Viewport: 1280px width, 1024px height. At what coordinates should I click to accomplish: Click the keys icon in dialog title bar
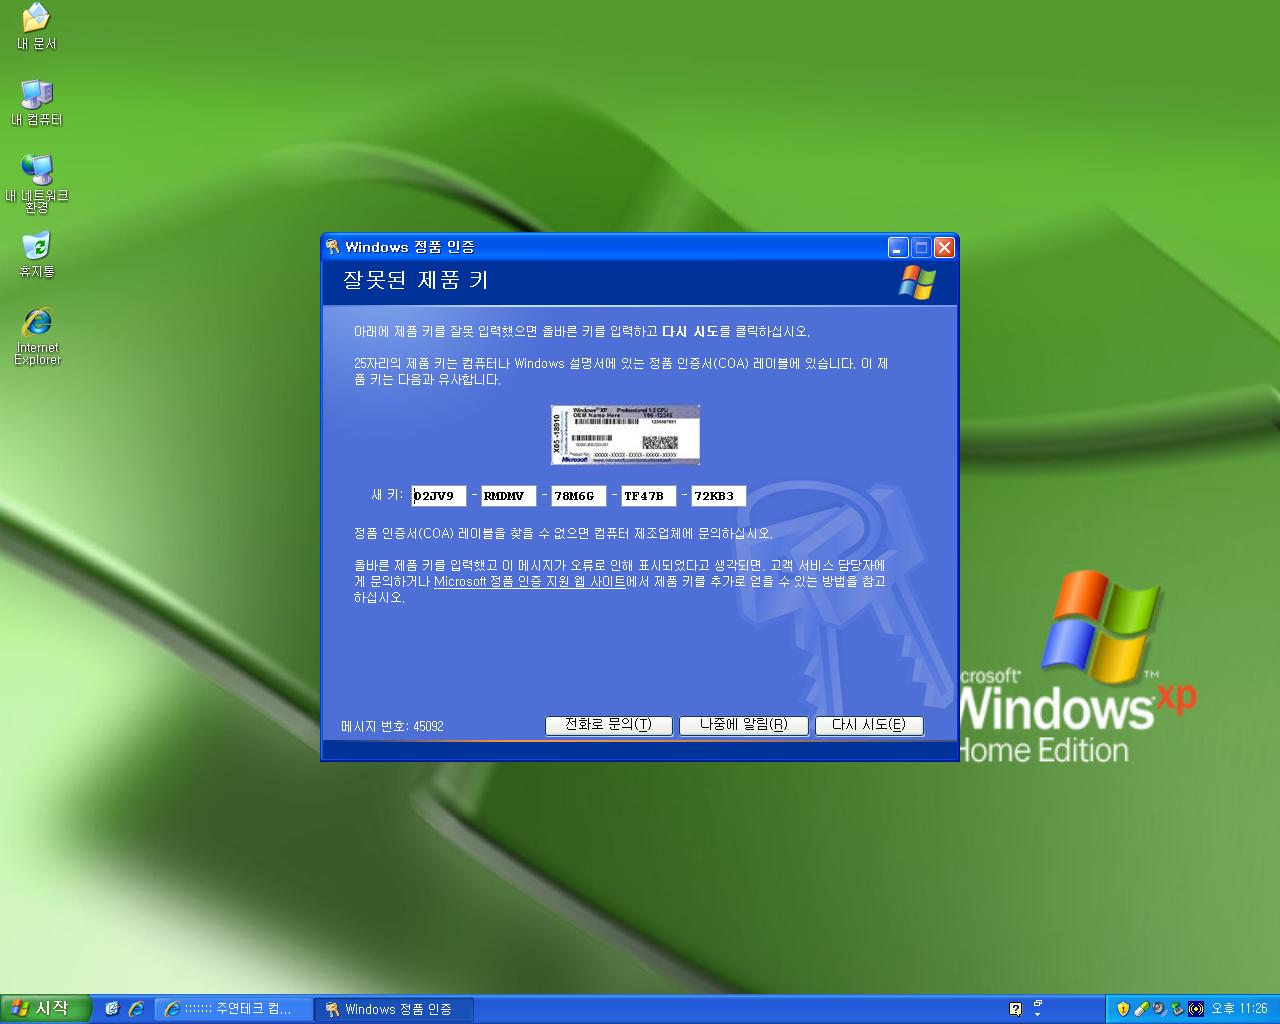pos(333,247)
